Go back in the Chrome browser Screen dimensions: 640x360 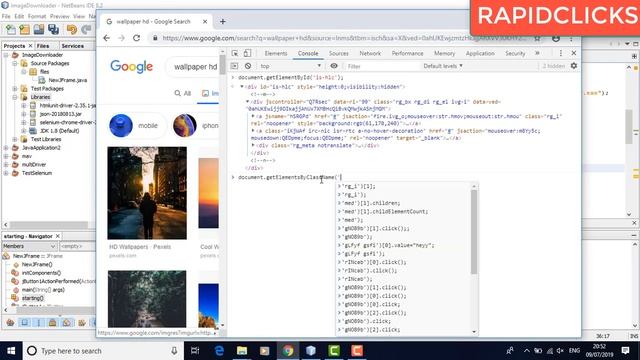[107, 38]
